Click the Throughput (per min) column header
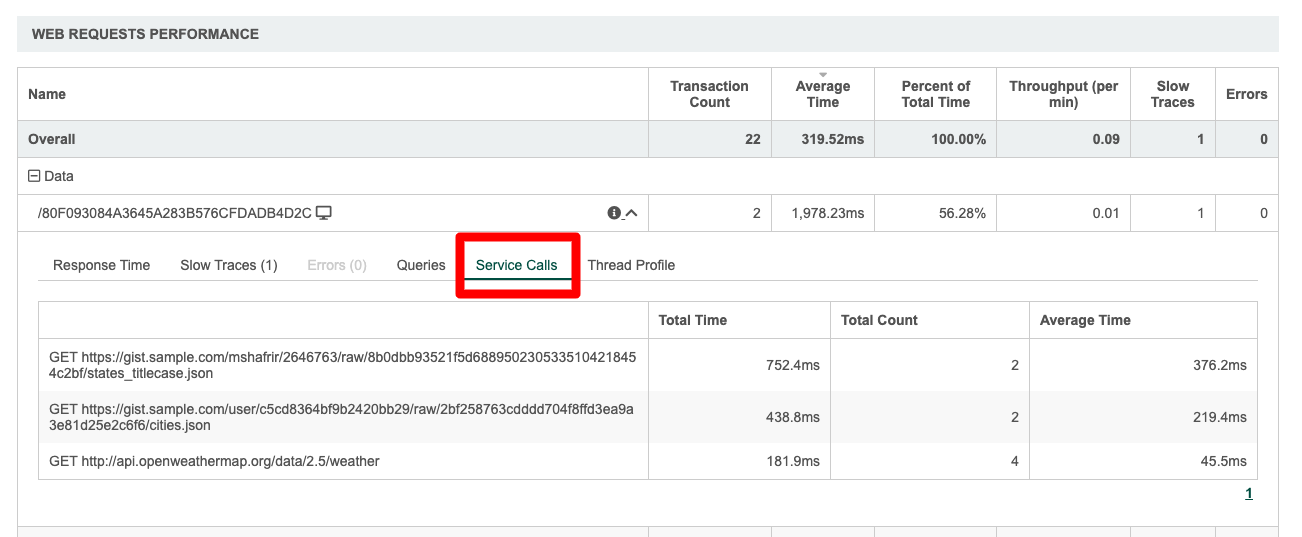The height and width of the screenshot is (537, 1302). point(1063,94)
